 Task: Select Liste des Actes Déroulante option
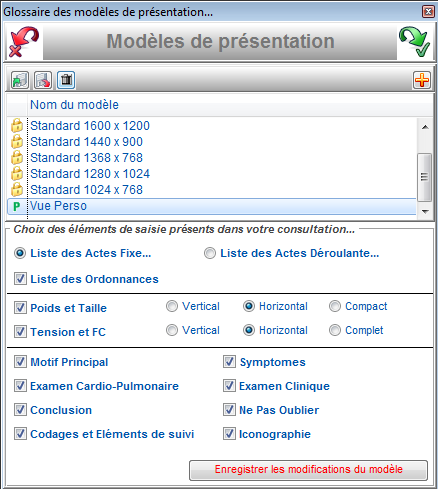210,253
